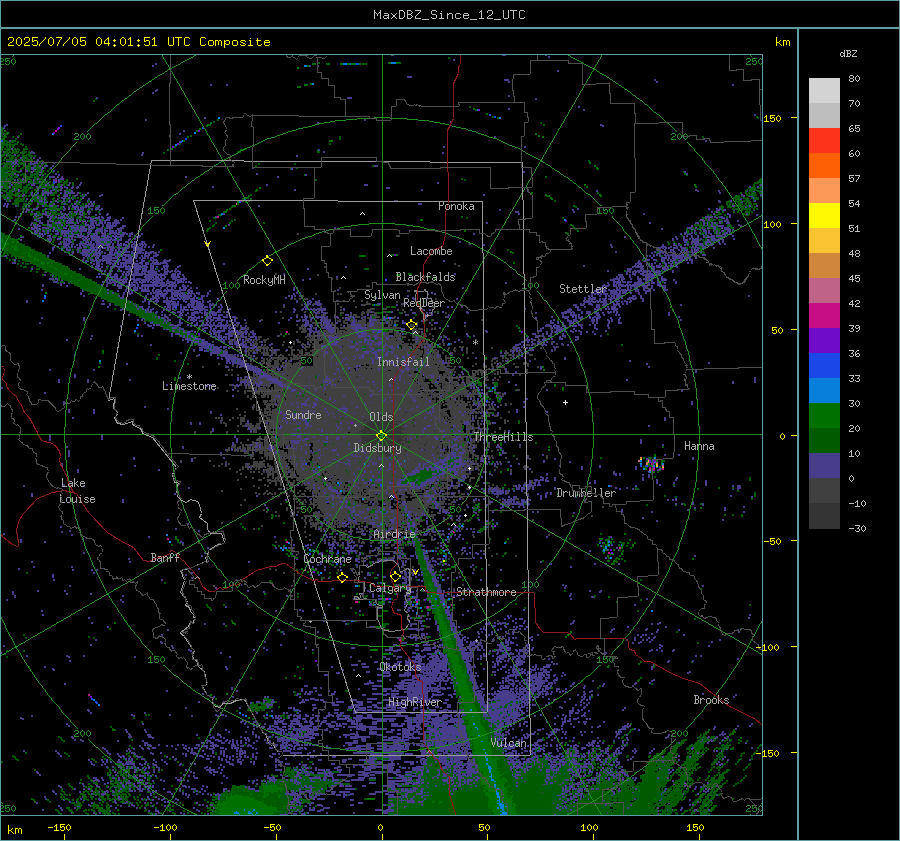The height and width of the screenshot is (841, 900).
Task: Click the Innisfail city label
Action: tap(403, 362)
